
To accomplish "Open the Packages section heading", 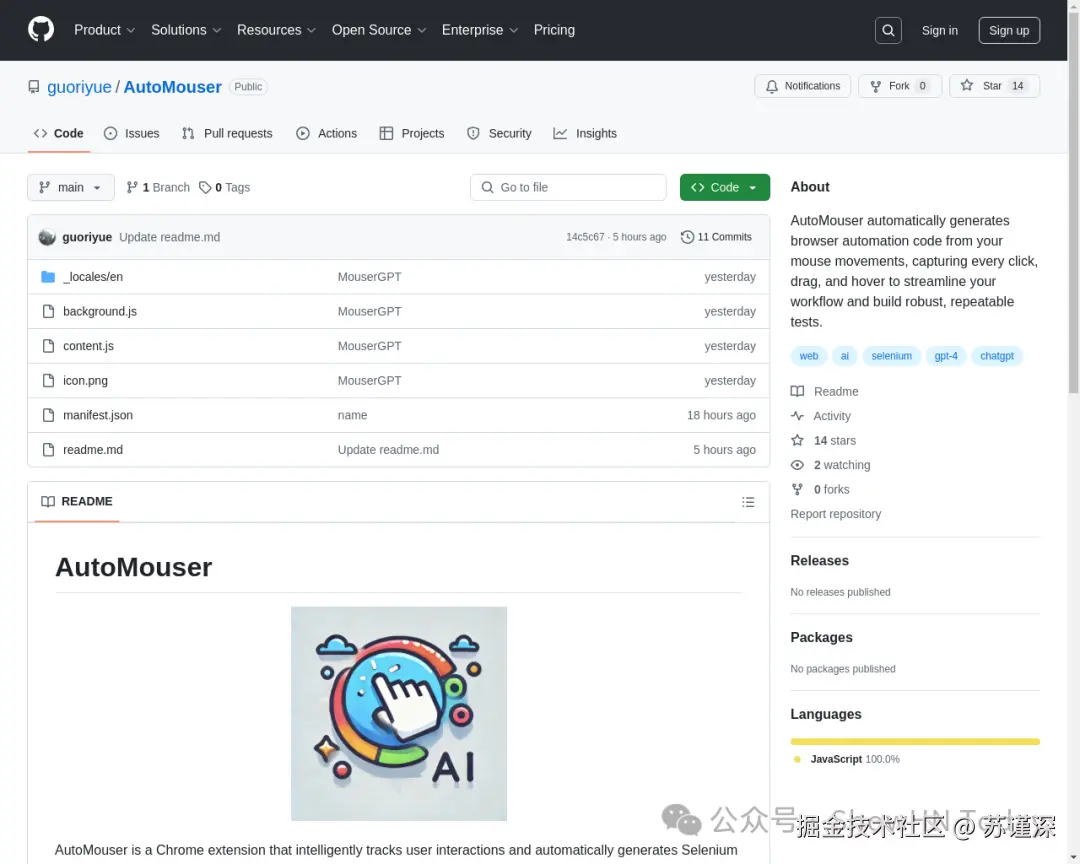I will [x=821, y=637].
